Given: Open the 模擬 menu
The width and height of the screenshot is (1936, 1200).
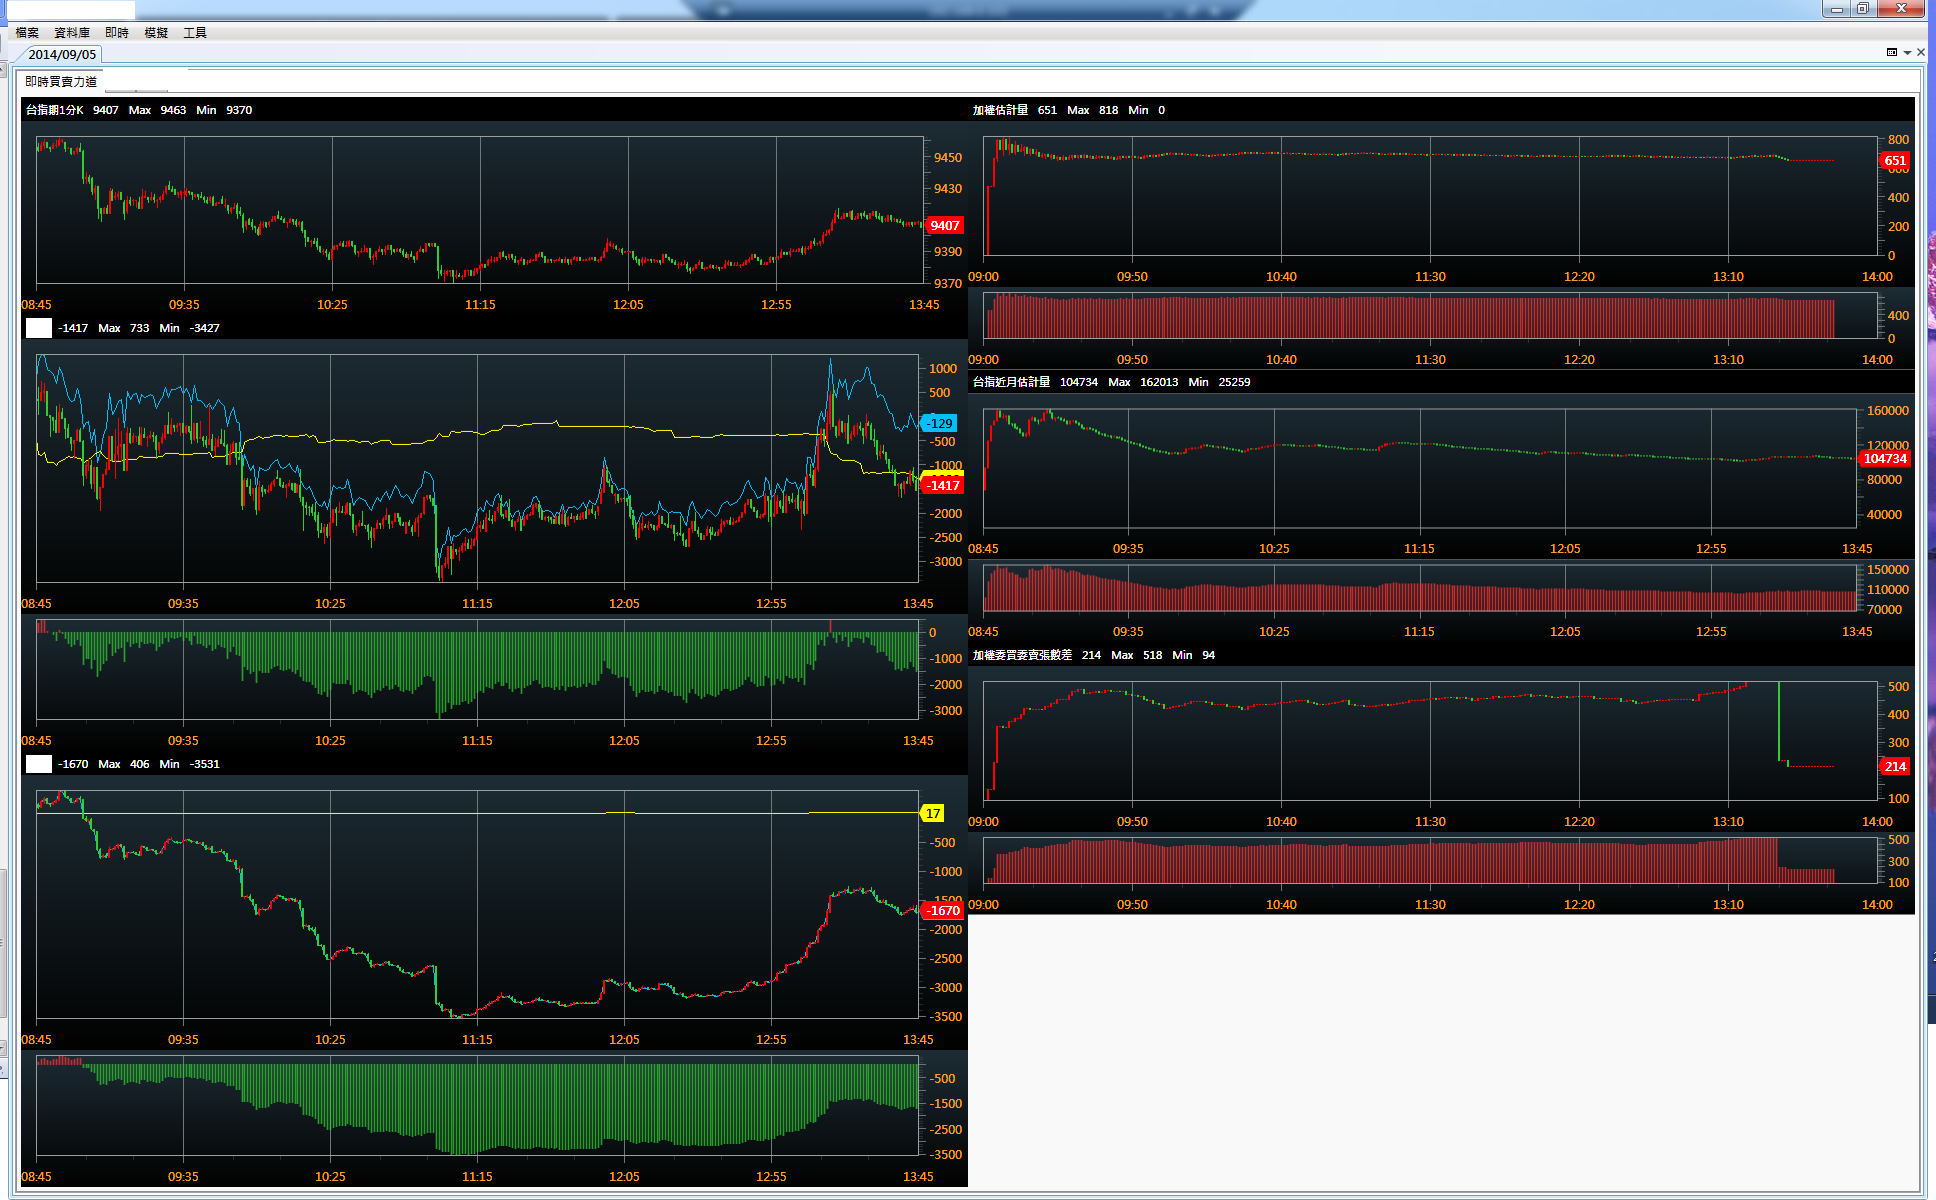Looking at the screenshot, I should pos(156,33).
